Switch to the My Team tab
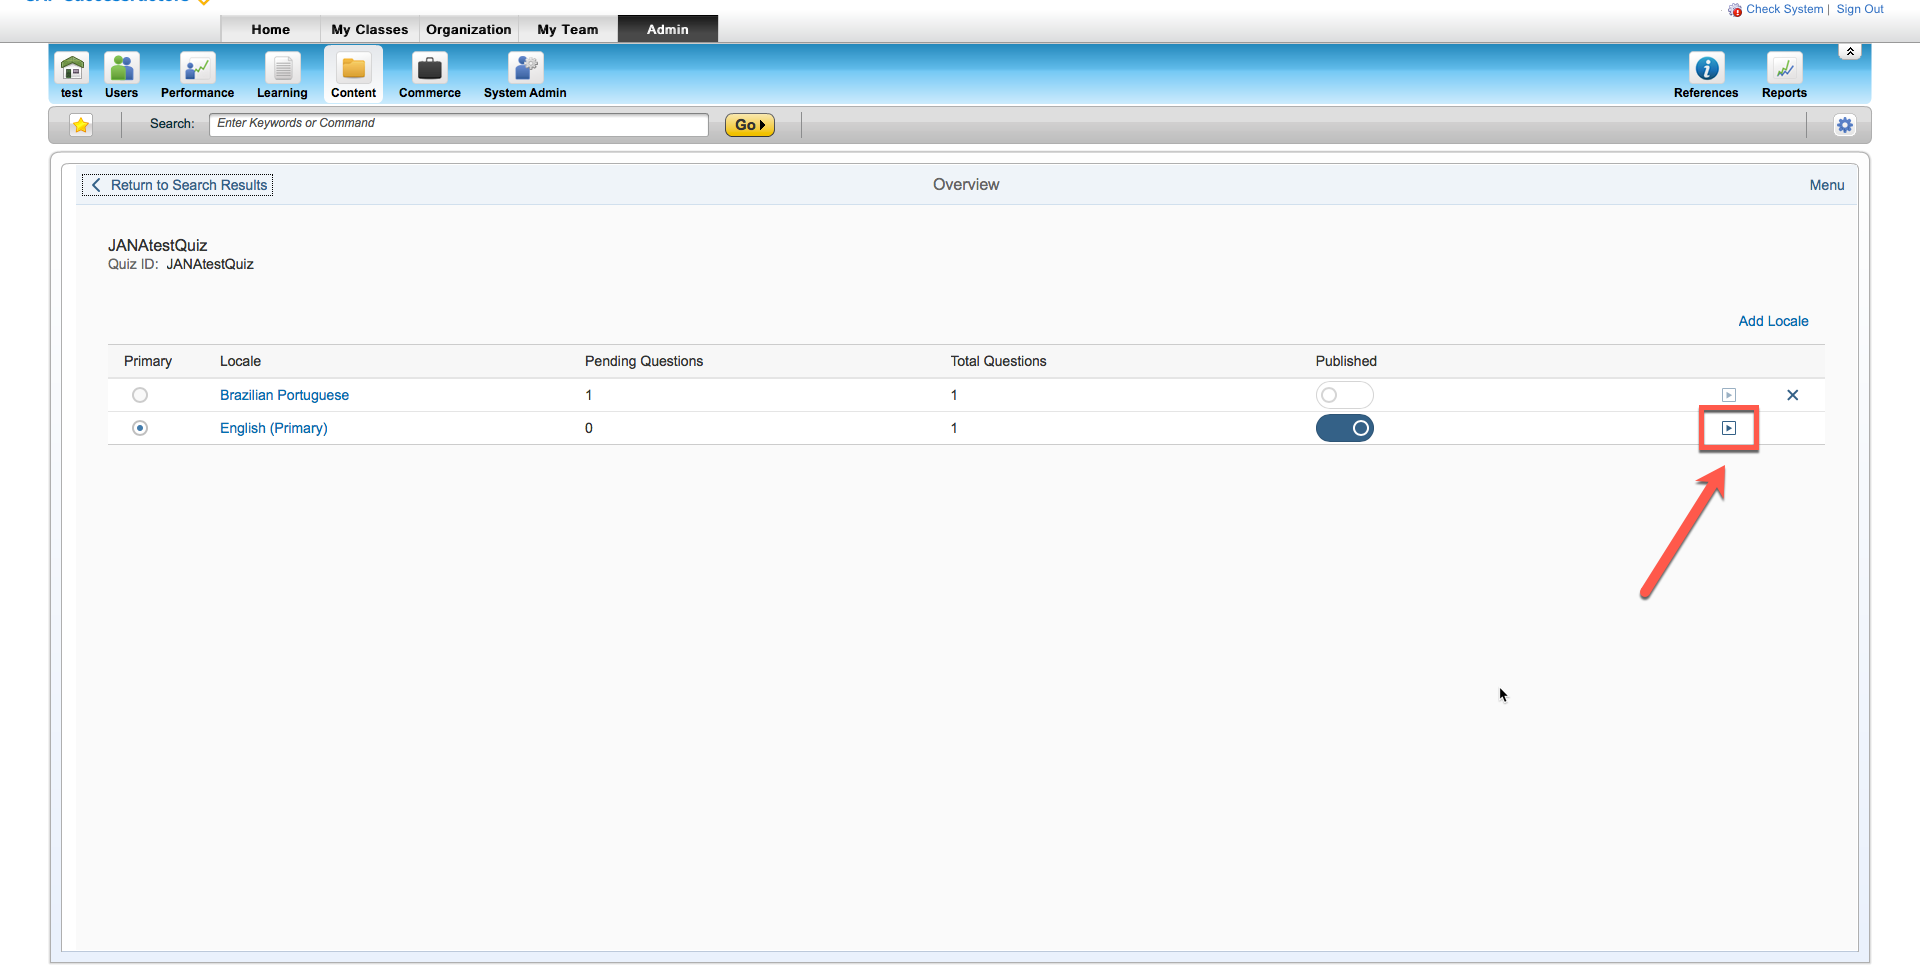 click(x=568, y=29)
